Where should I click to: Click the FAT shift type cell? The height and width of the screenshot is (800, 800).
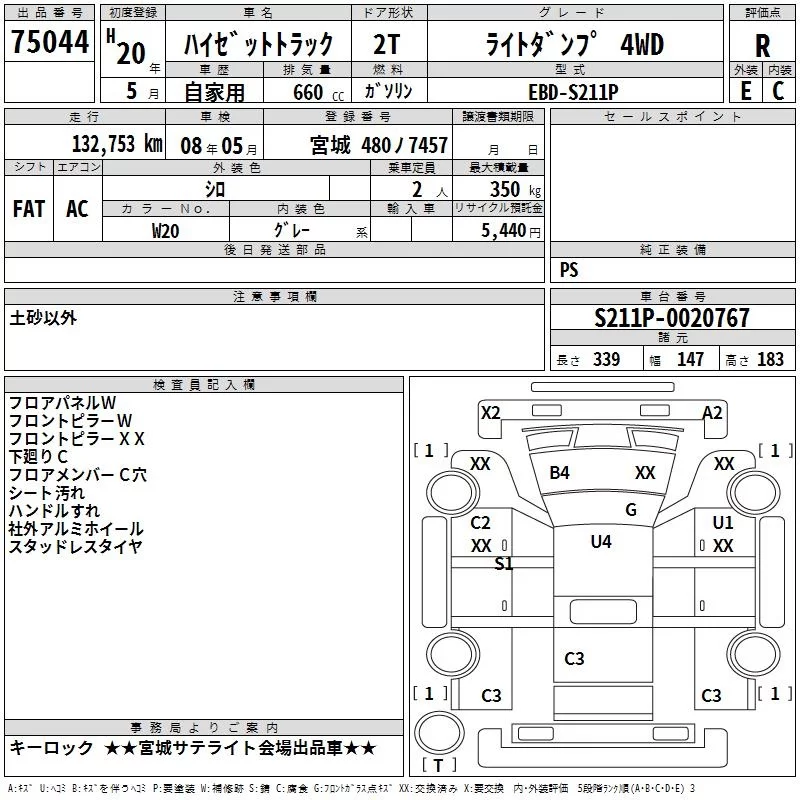click(29, 208)
